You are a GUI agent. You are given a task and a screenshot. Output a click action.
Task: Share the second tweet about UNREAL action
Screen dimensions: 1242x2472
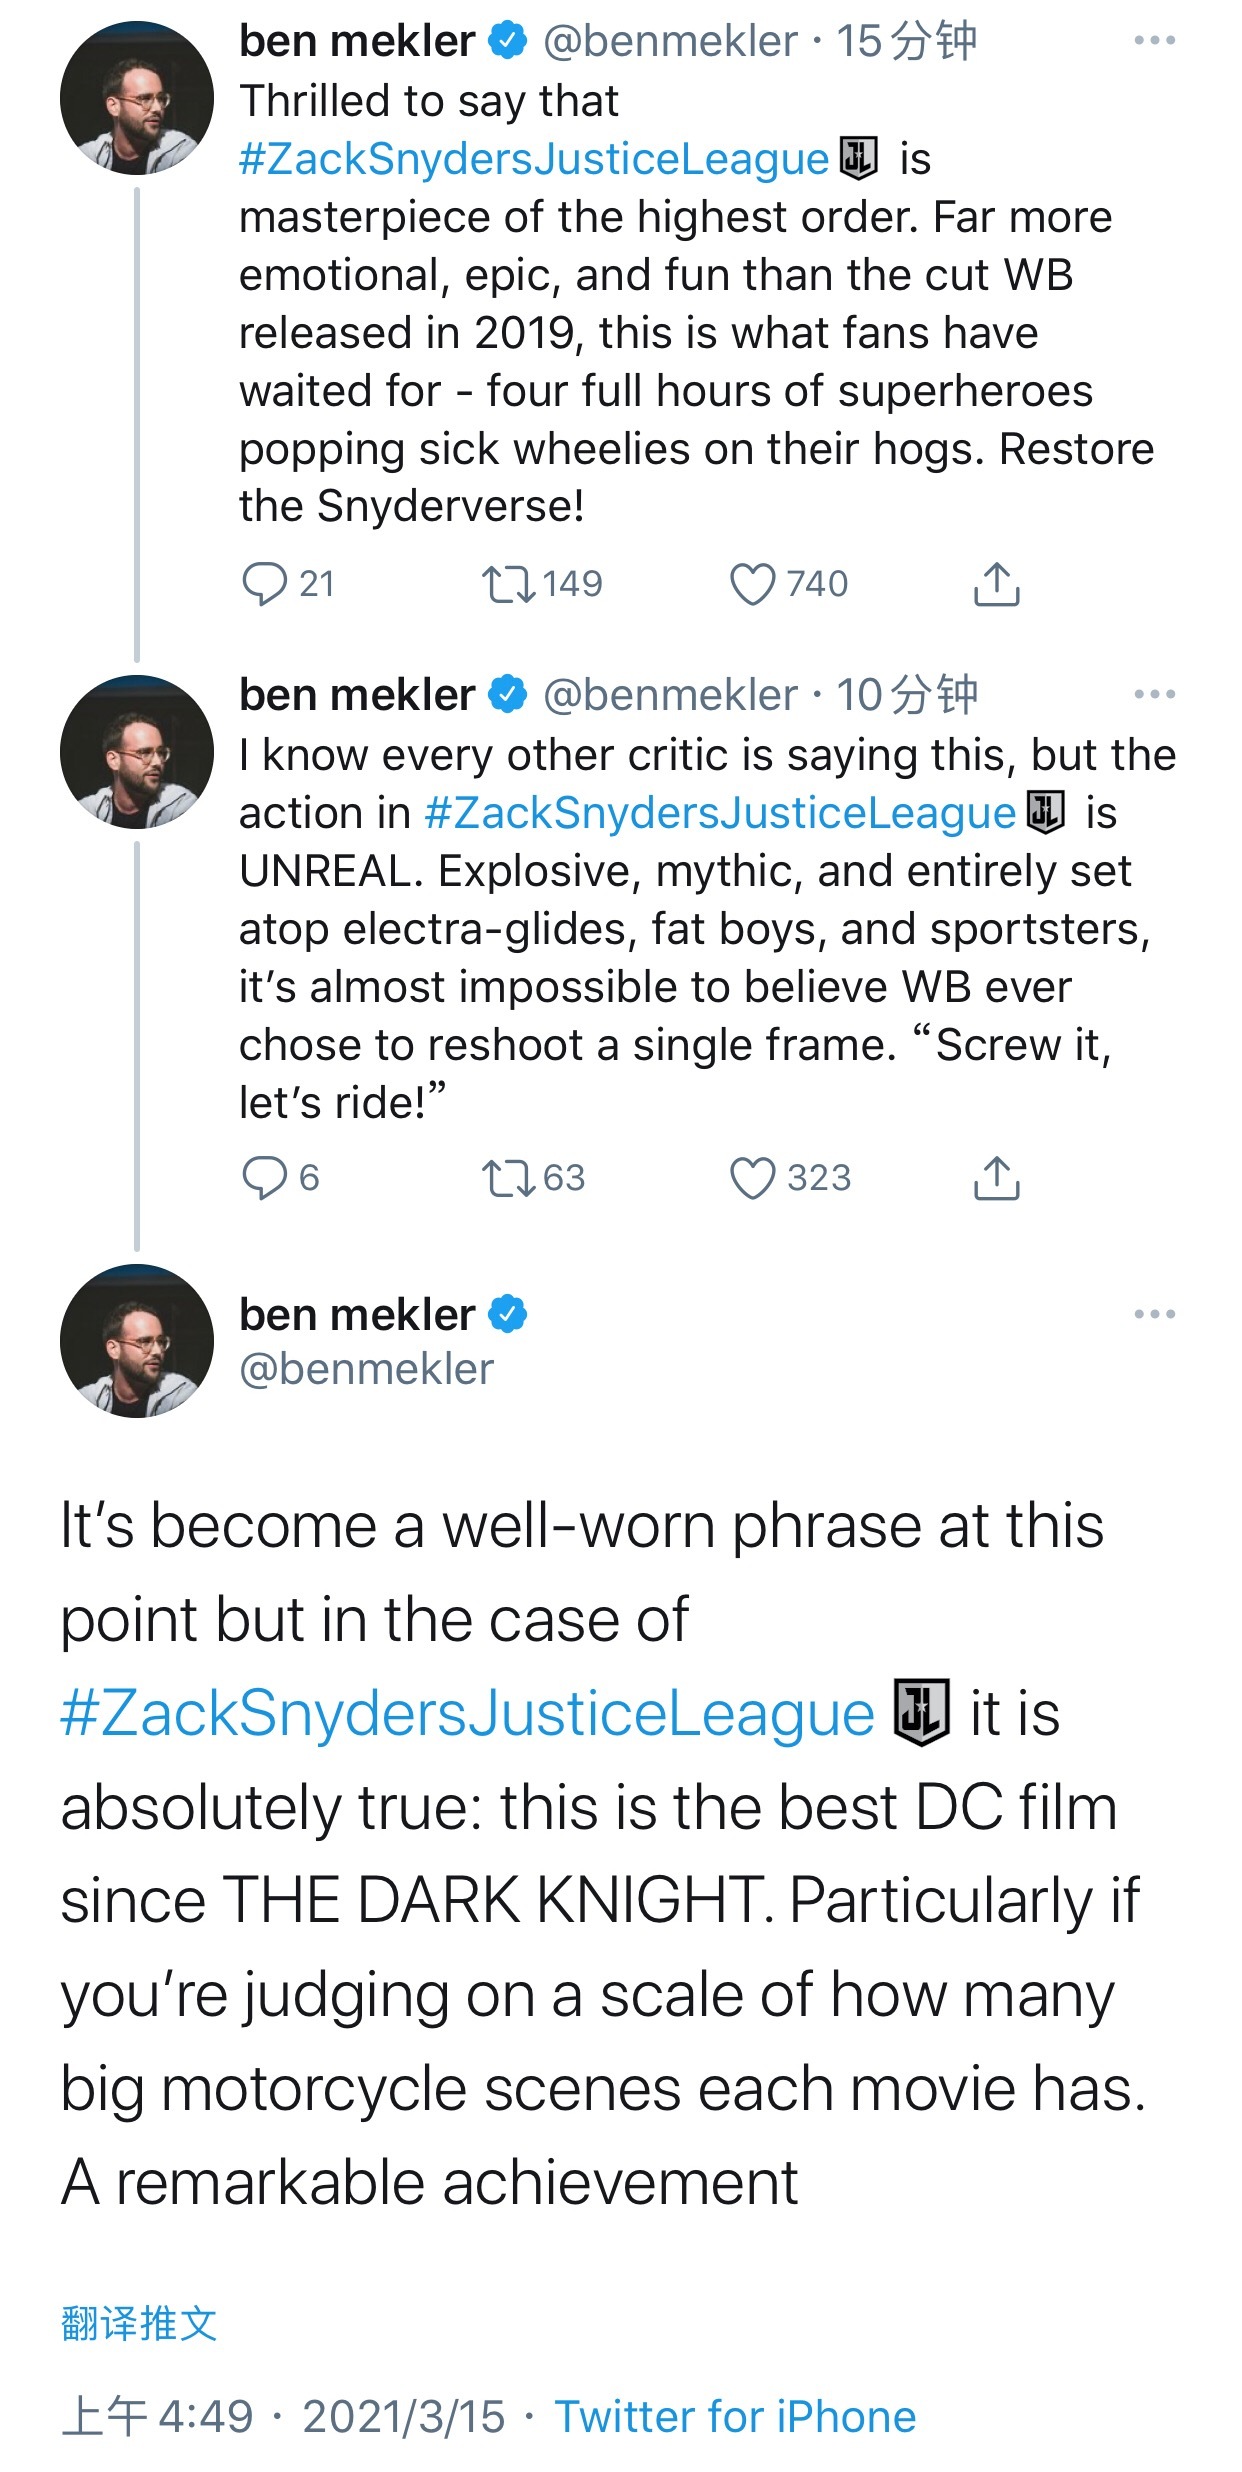(996, 1178)
